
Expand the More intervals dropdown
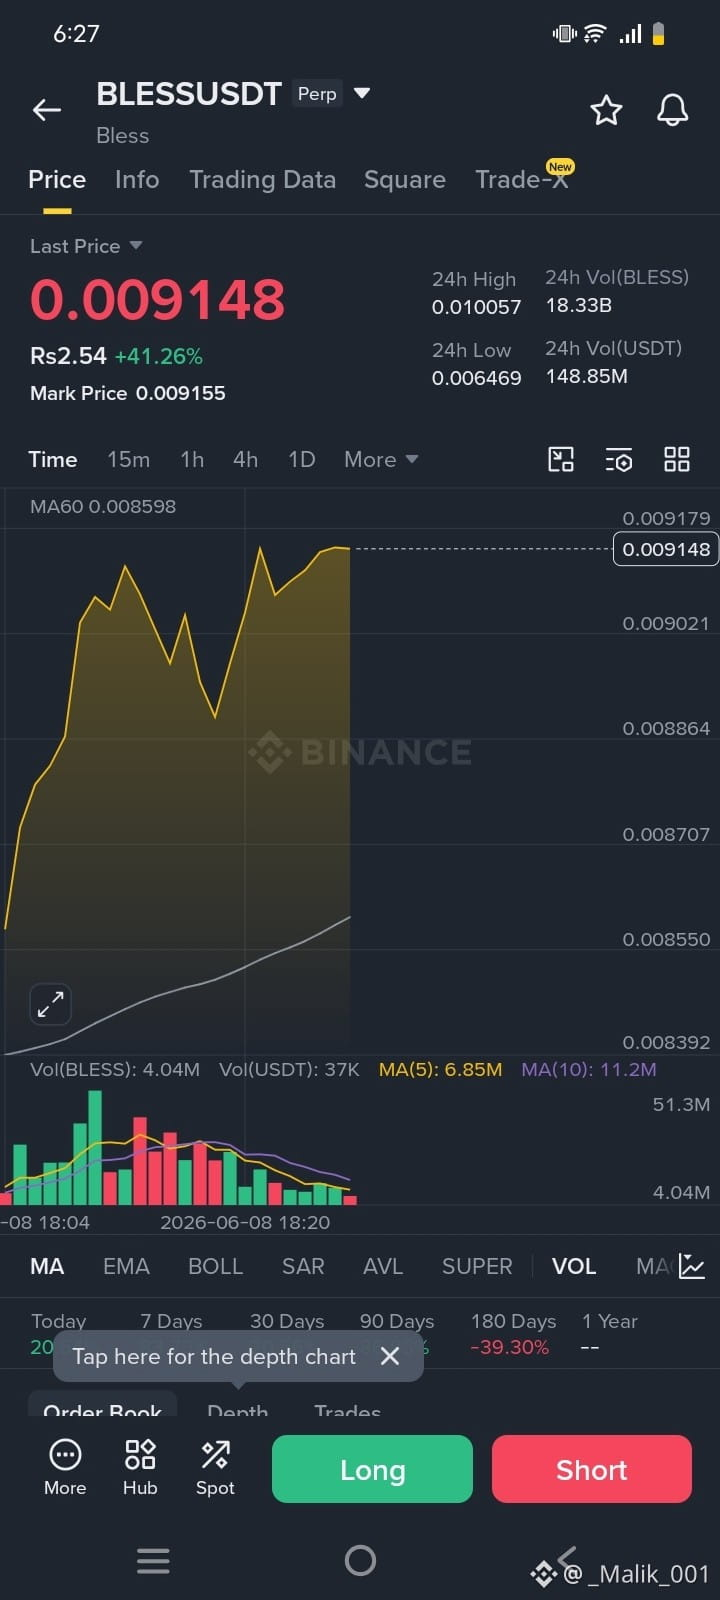tap(381, 459)
